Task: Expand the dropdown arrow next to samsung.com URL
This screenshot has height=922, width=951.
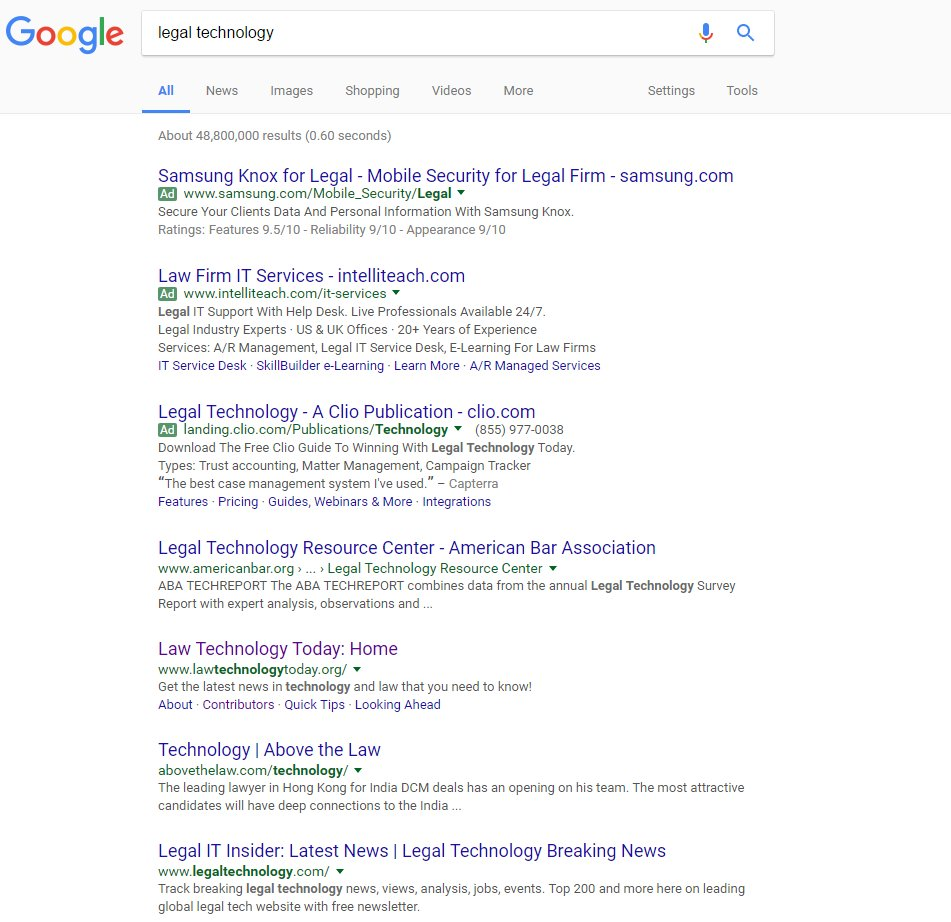Action: (x=461, y=193)
